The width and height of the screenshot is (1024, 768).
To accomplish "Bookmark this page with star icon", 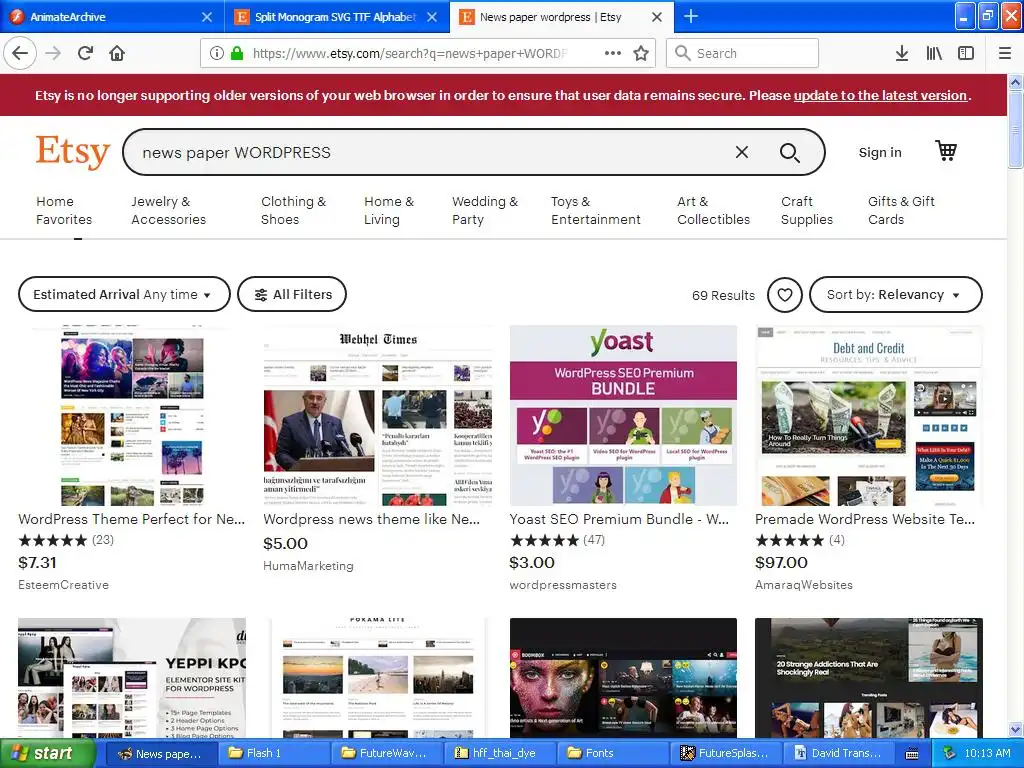I will coord(641,54).
